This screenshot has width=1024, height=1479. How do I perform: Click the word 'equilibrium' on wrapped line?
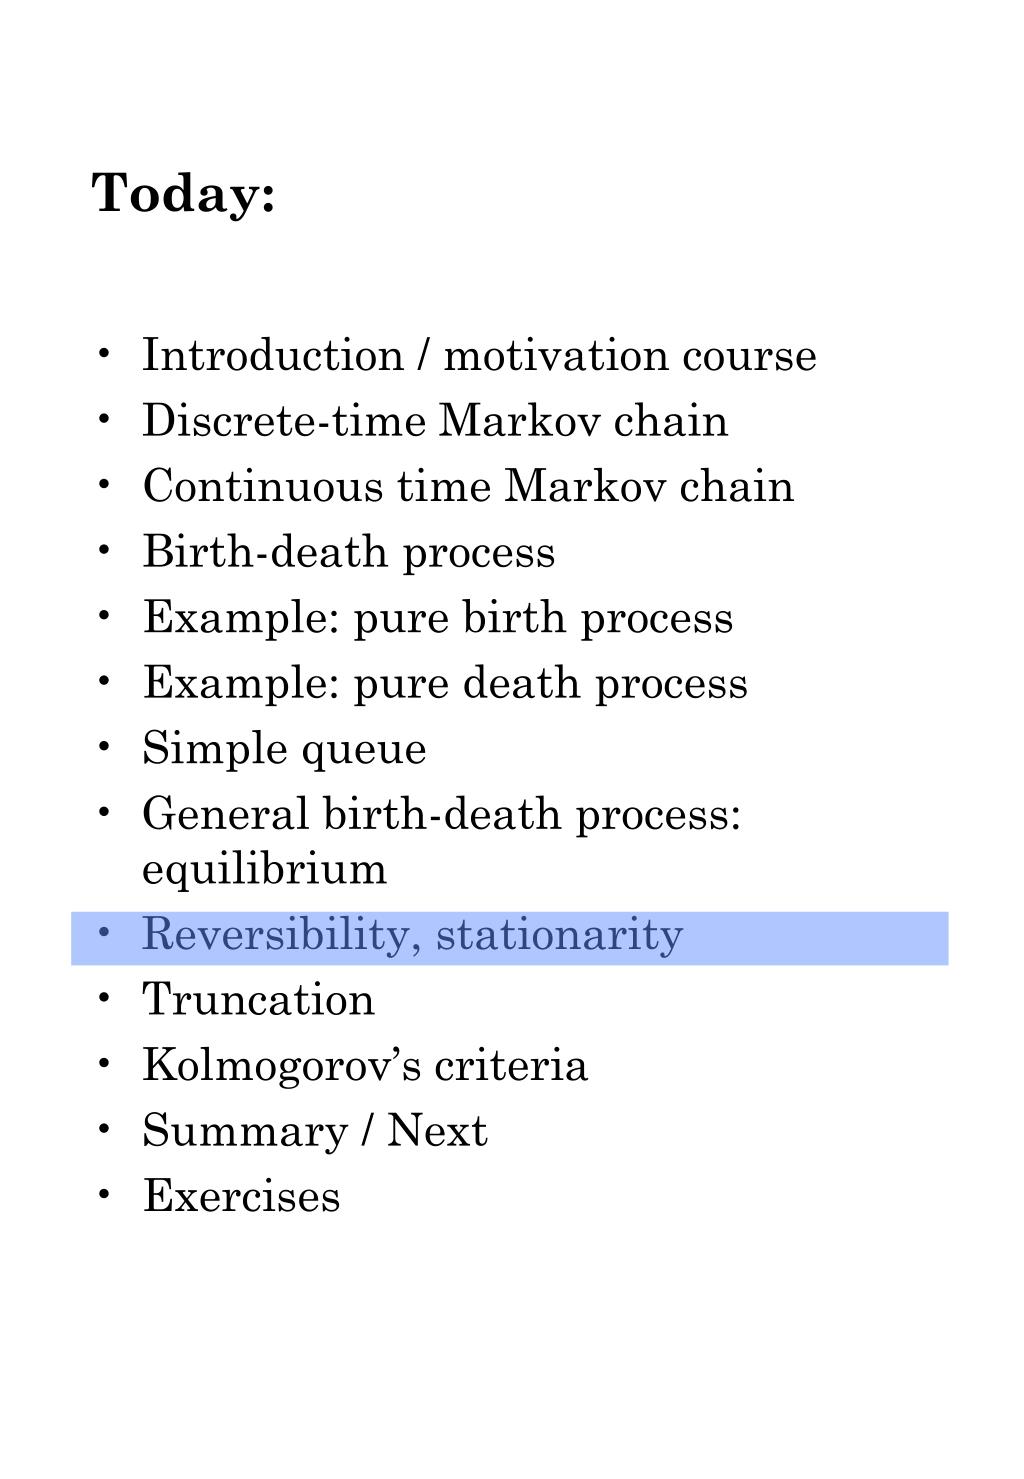[264, 868]
